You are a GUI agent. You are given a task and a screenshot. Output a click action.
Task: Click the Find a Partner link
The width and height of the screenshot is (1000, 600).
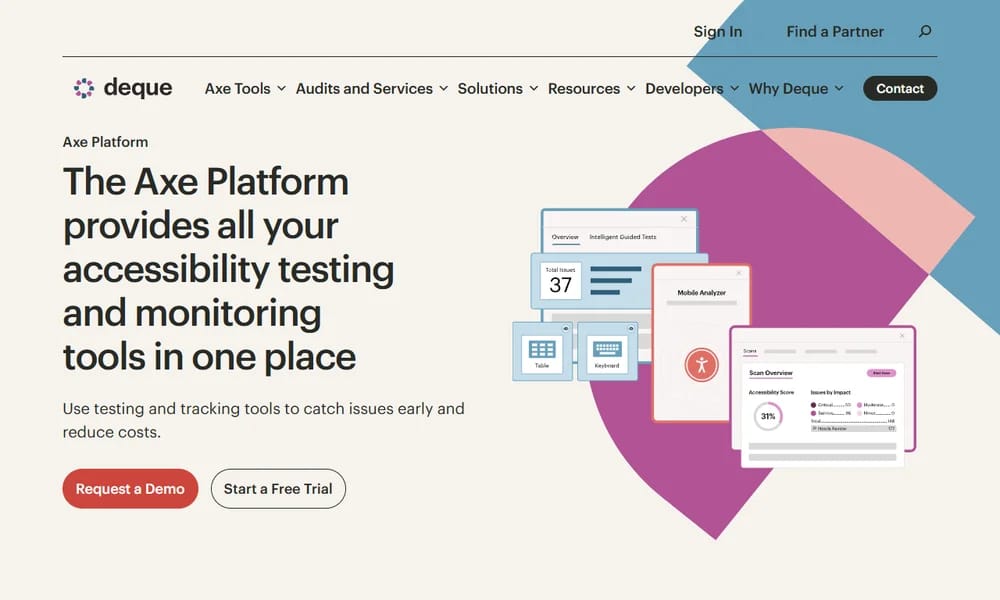click(x=835, y=31)
